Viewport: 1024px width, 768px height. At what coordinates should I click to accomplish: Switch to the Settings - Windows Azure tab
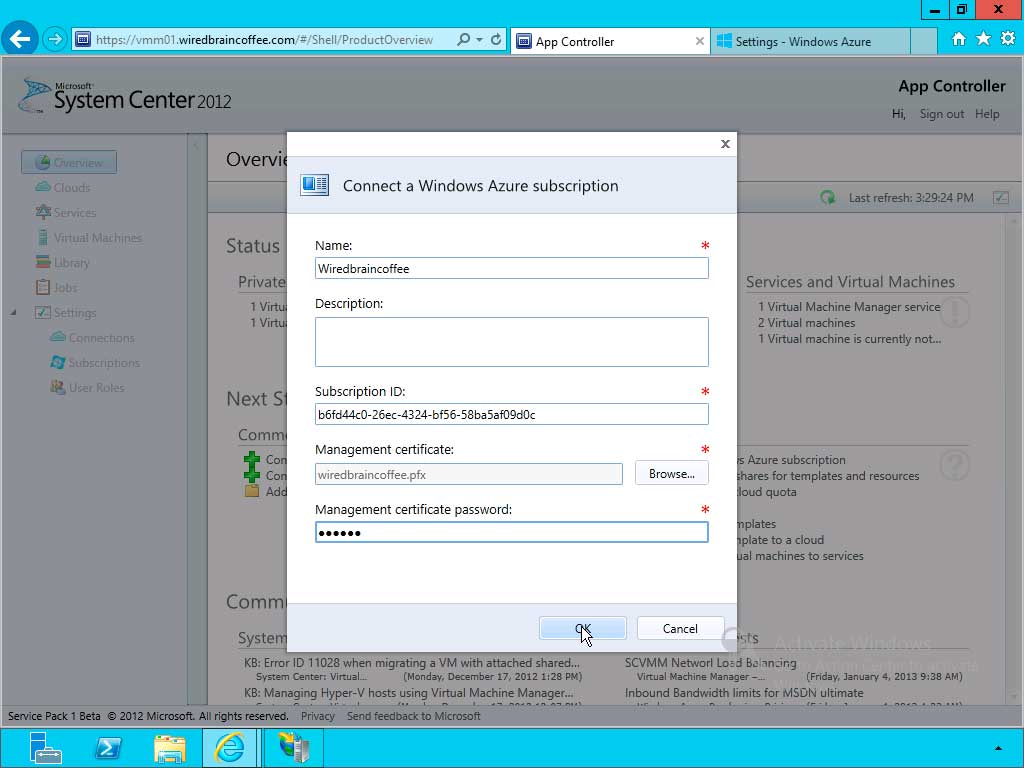810,41
